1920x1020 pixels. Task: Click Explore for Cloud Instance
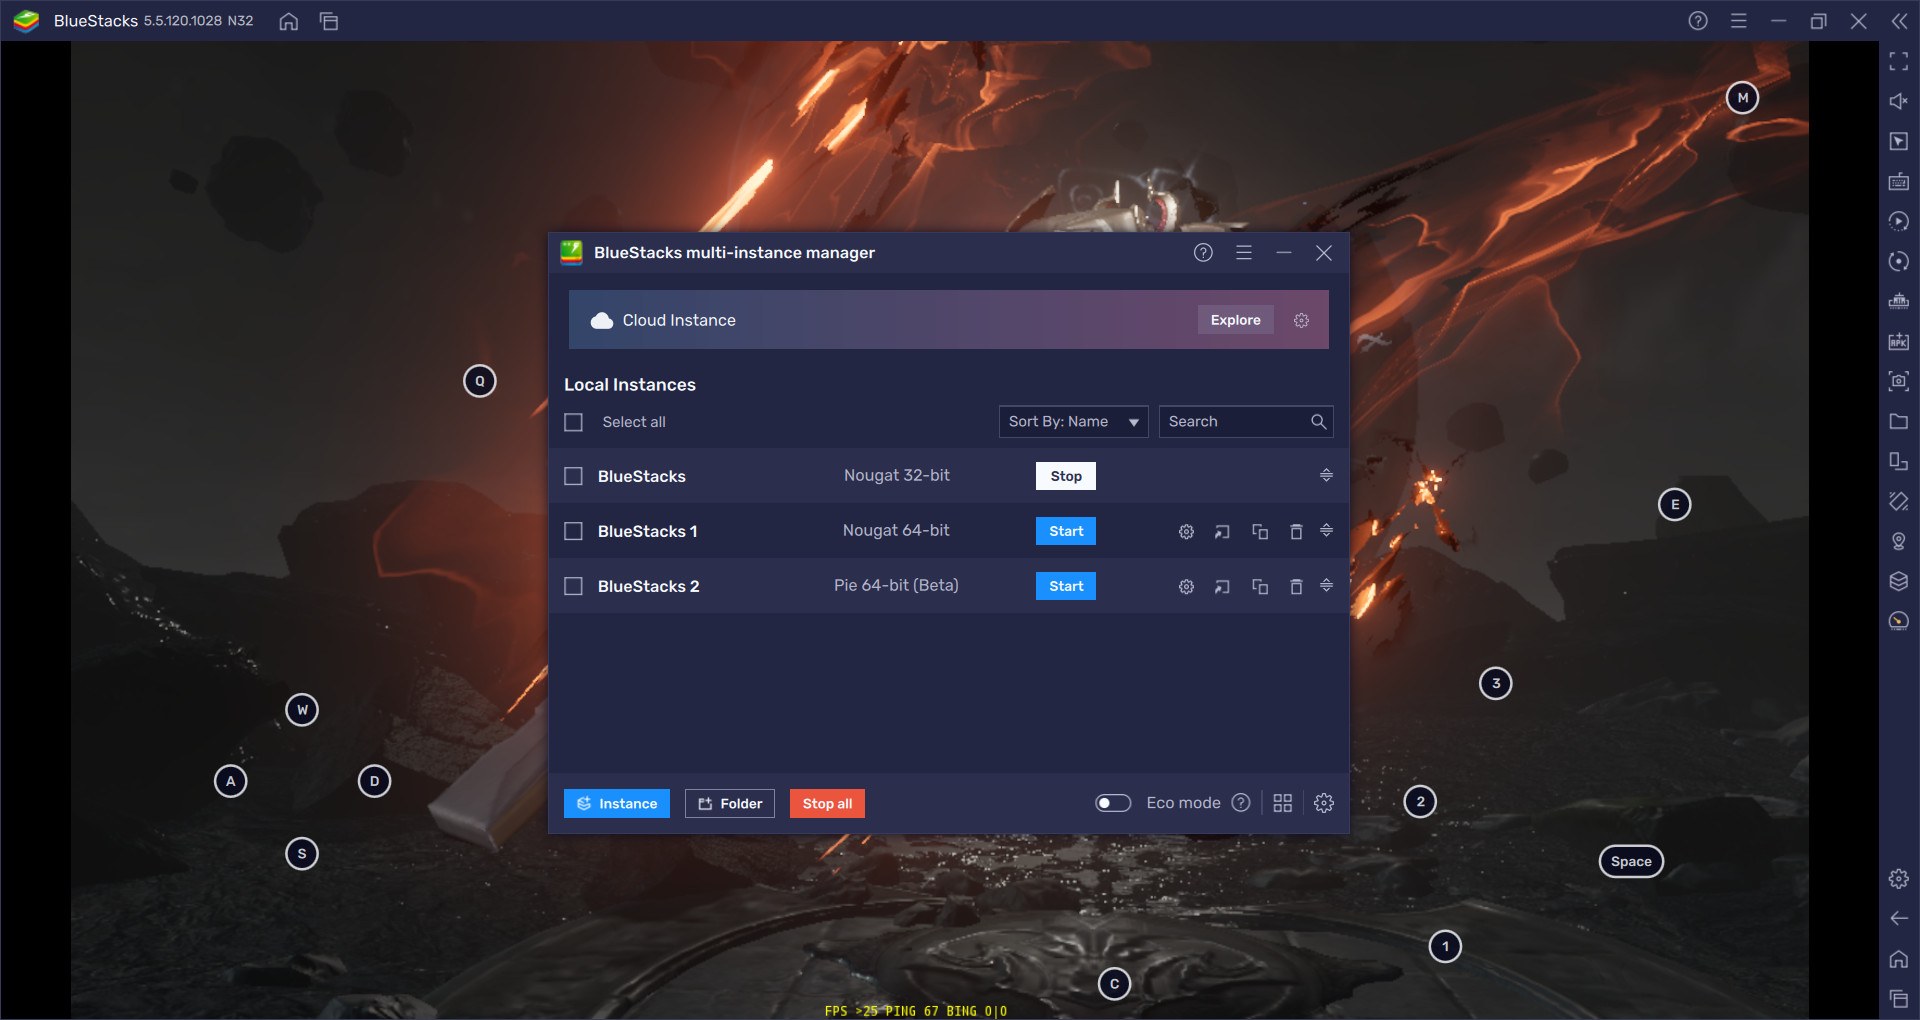[1235, 320]
